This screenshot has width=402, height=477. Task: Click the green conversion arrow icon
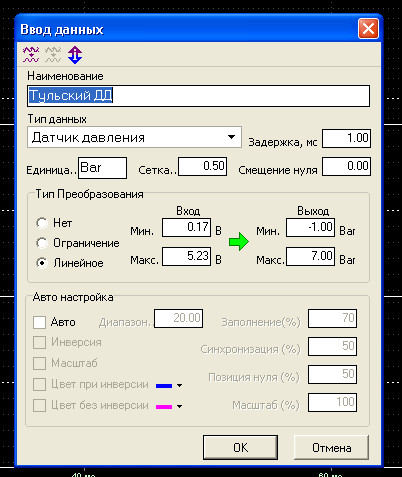(x=239, y=241)
